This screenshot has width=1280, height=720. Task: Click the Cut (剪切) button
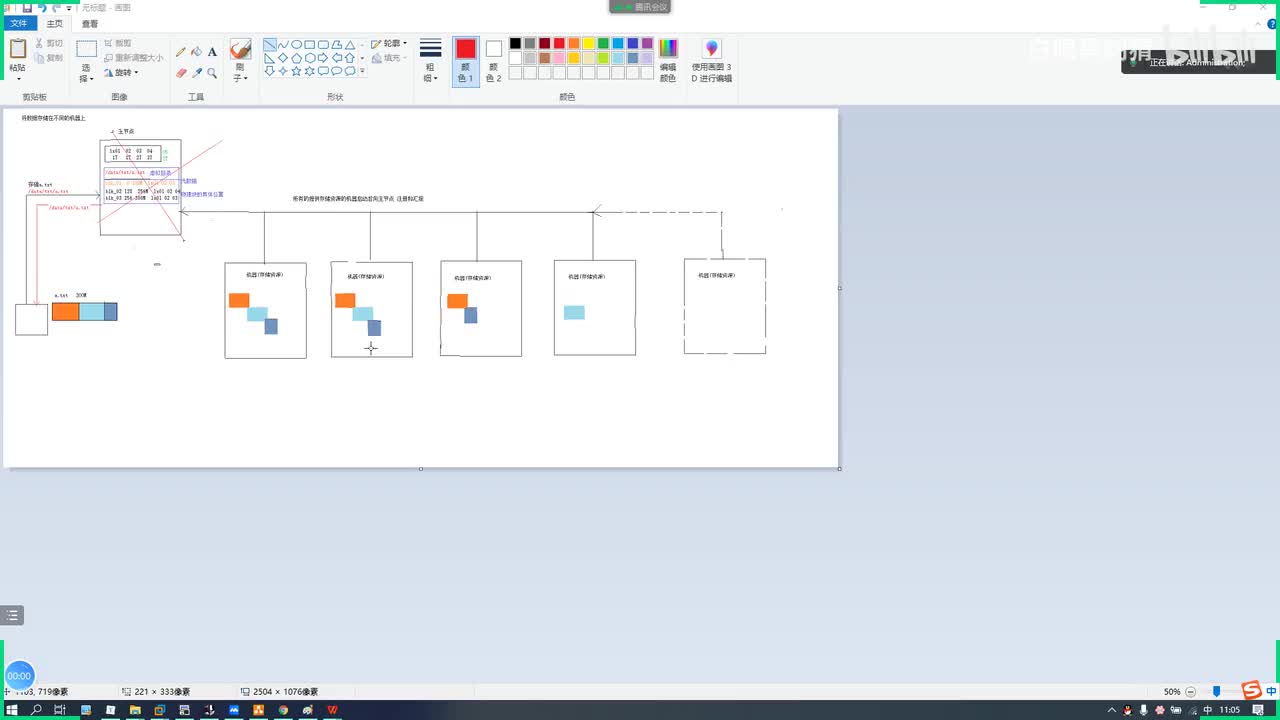(x=48, y=44)
